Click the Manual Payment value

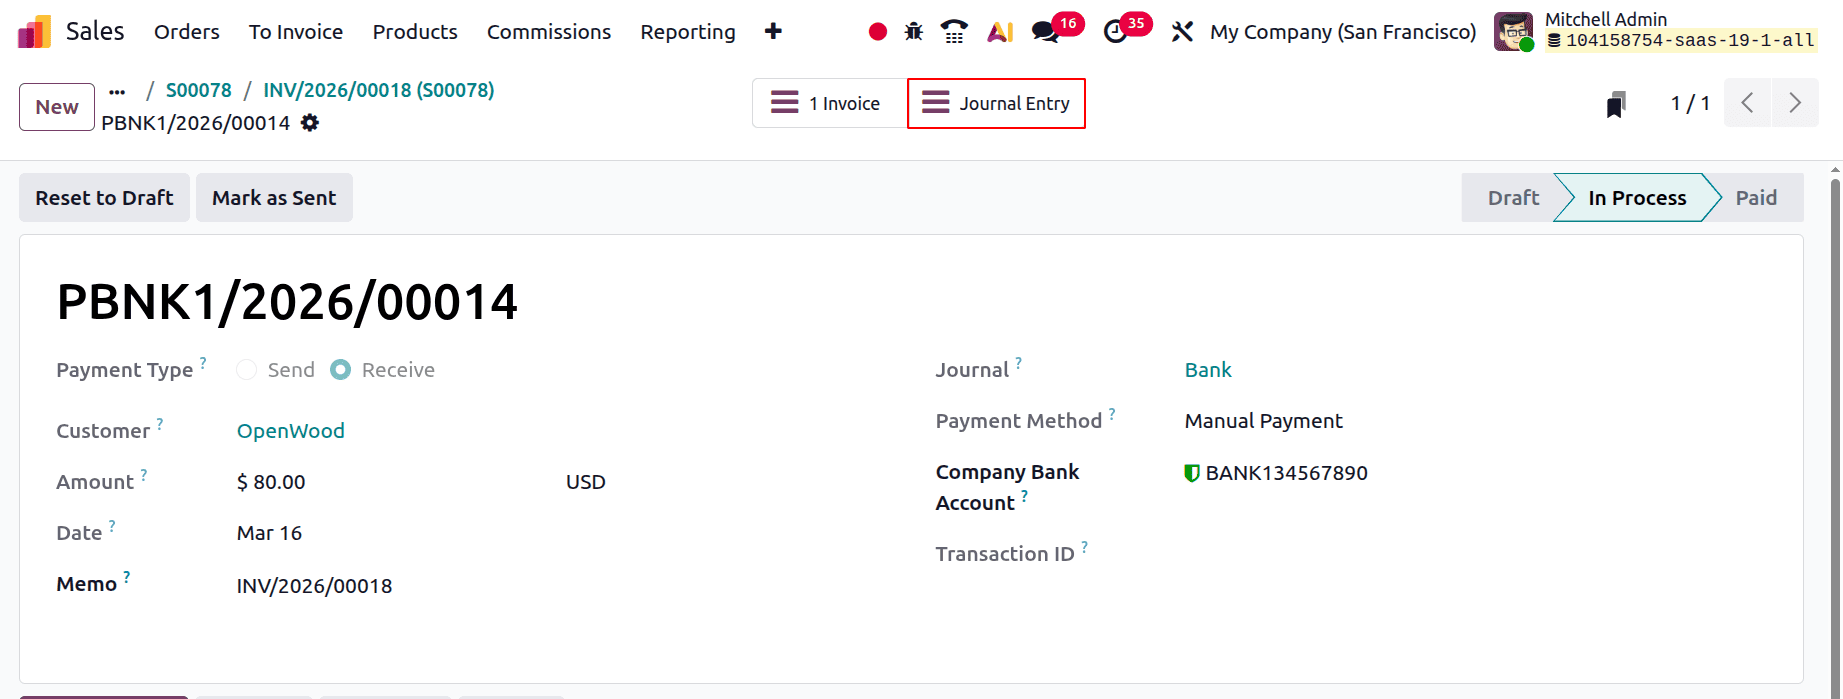click(x=1264, y=421)
